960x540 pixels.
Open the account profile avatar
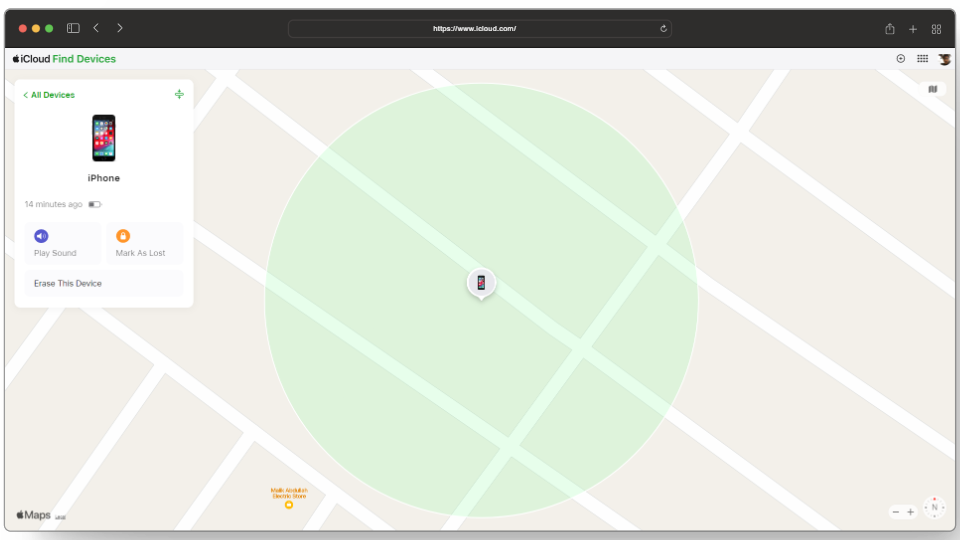[x=944, y=59]
